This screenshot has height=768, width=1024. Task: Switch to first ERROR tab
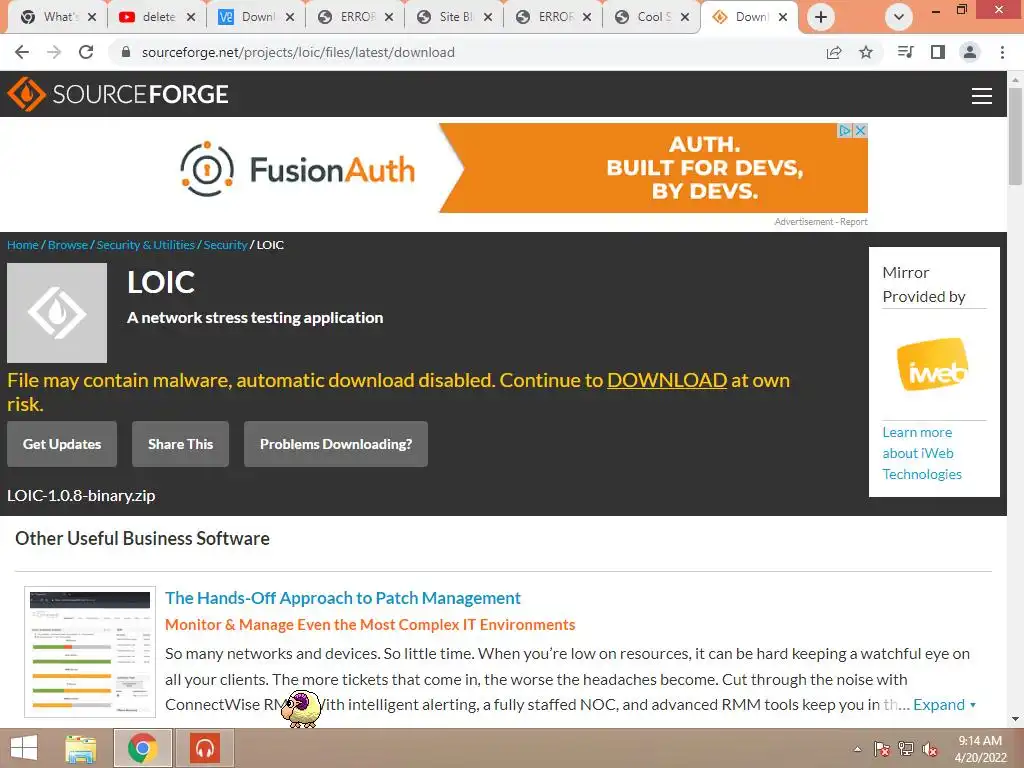coord(356,17)
